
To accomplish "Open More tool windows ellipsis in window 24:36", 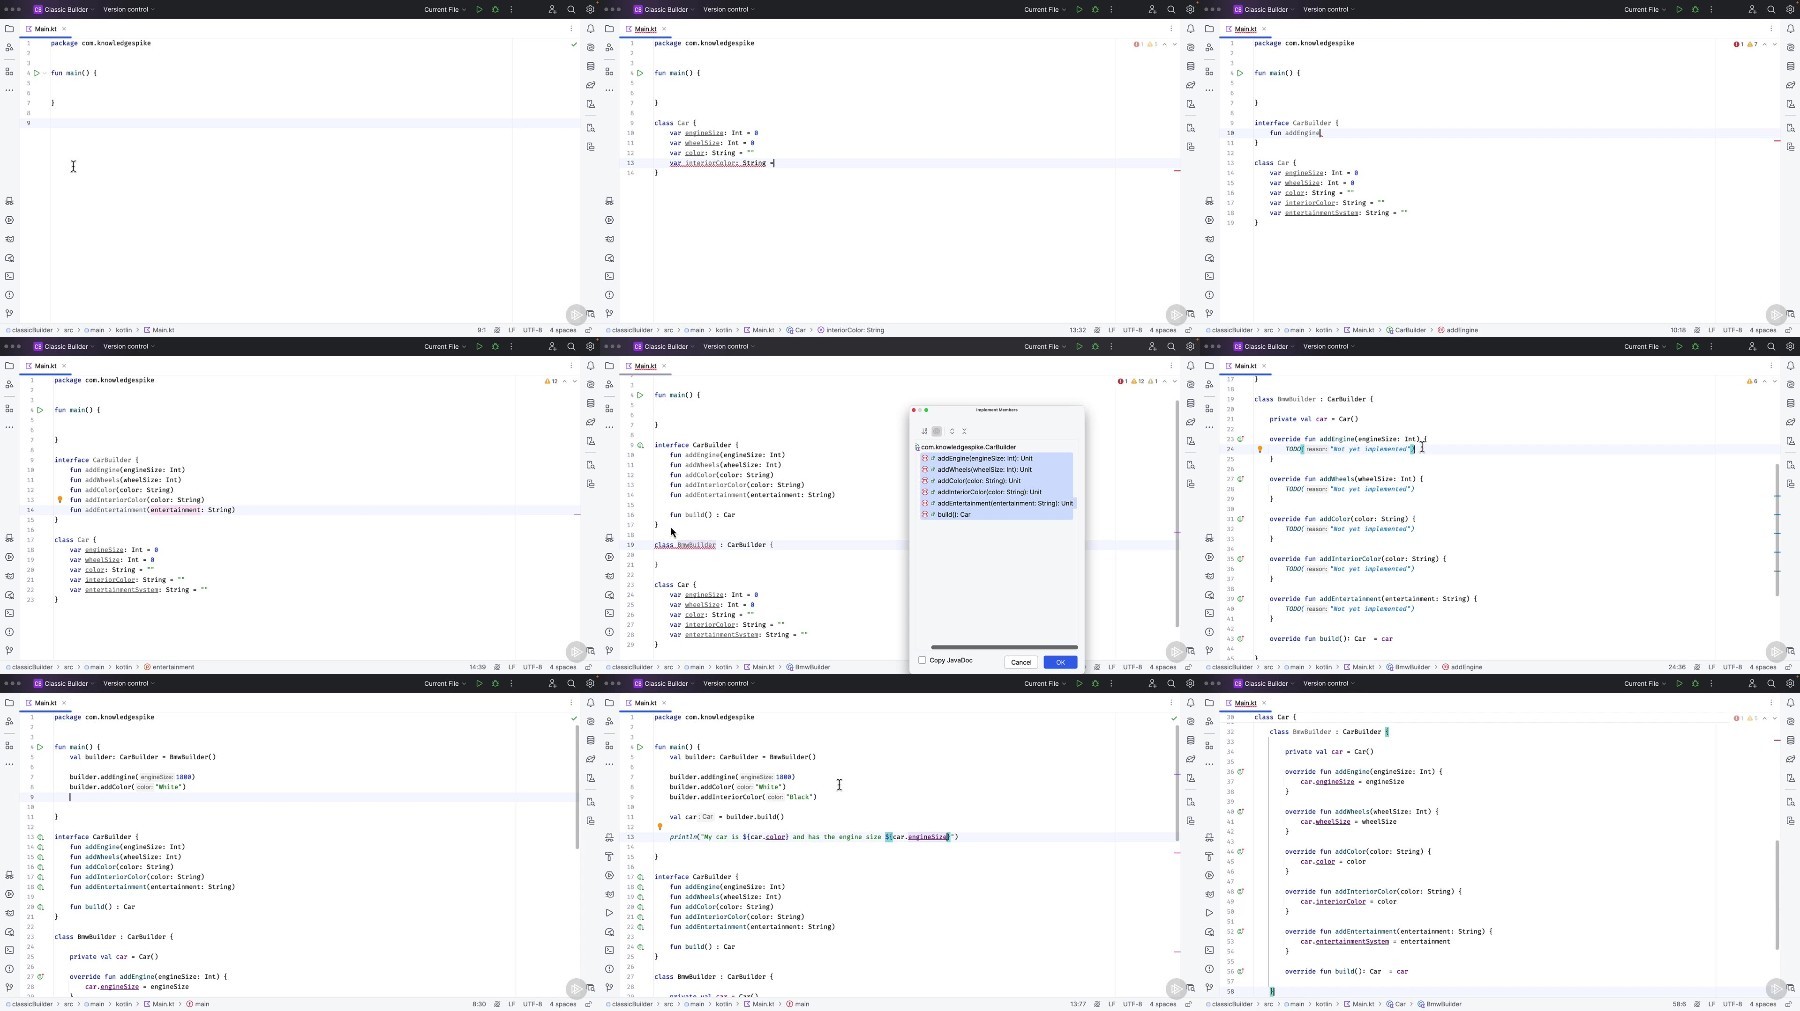I will [1209, 427].
